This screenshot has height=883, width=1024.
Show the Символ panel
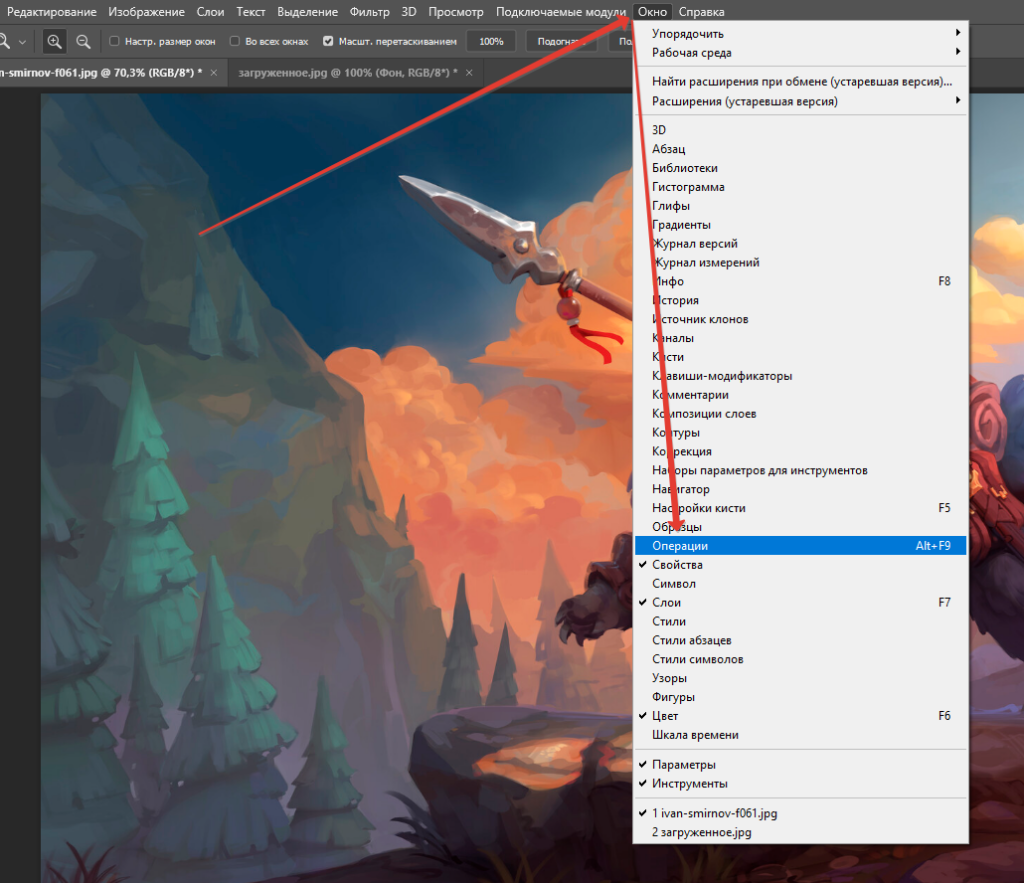pos(801,583)
